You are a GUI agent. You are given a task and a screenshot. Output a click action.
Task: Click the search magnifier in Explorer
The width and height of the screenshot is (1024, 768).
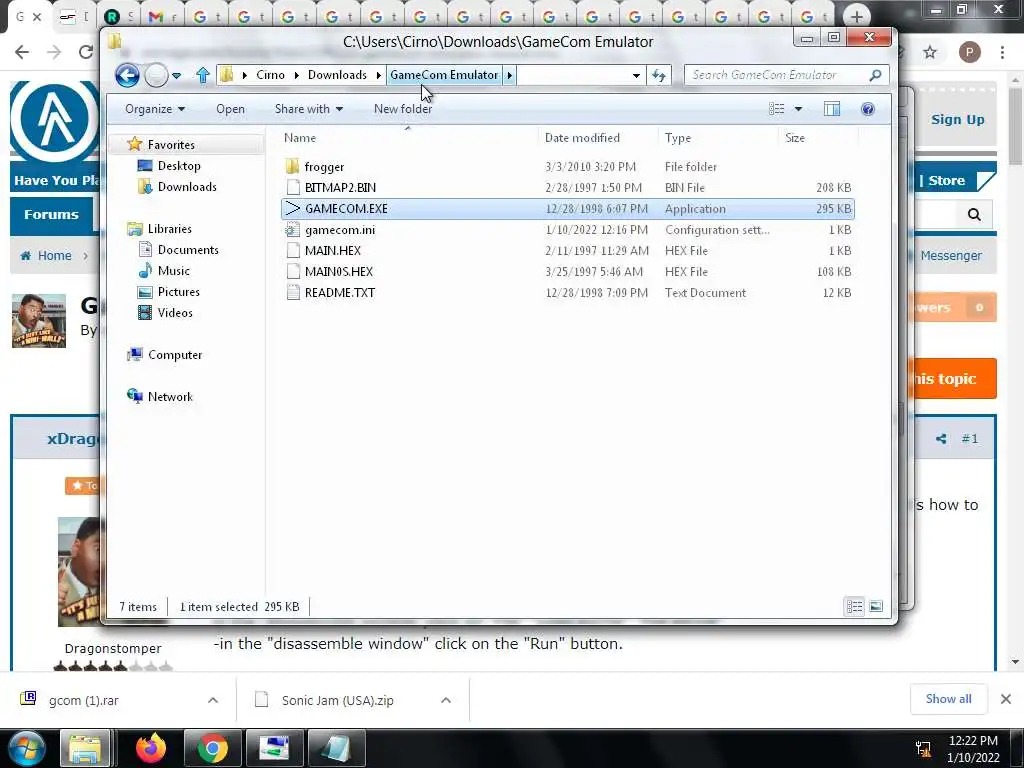(x=875, y=75)
